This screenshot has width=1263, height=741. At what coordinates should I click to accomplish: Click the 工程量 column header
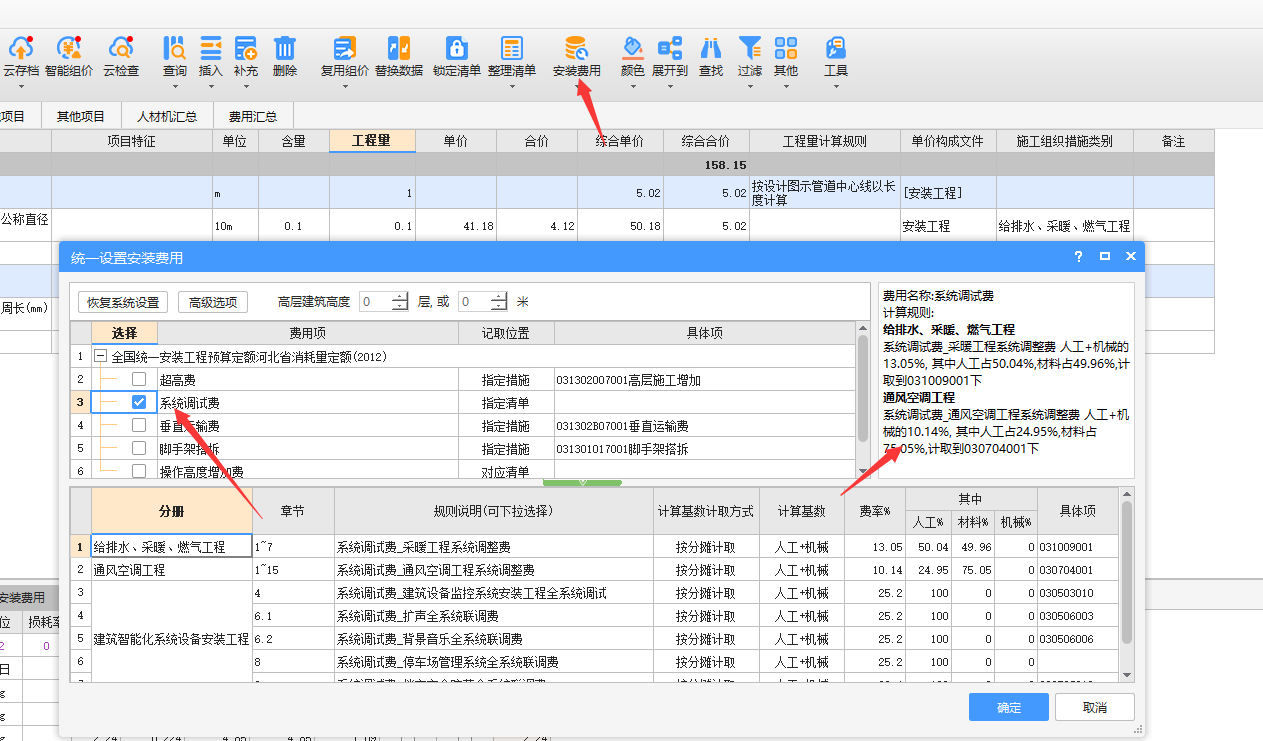372,141
